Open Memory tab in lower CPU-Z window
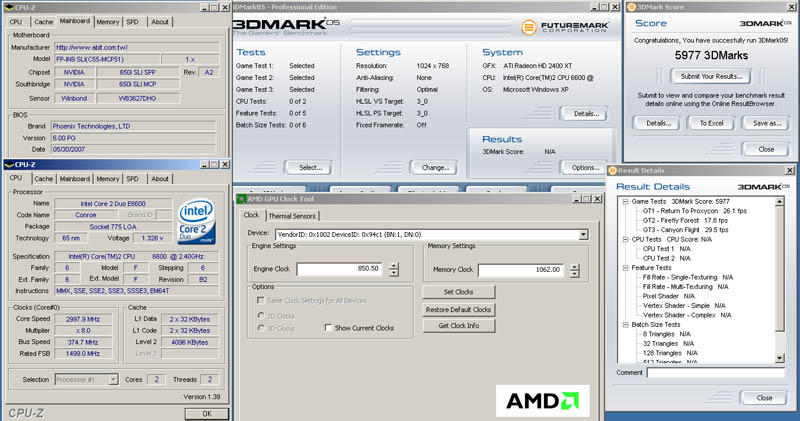This screenshot has width=800, height=421. tap(108, 179)
